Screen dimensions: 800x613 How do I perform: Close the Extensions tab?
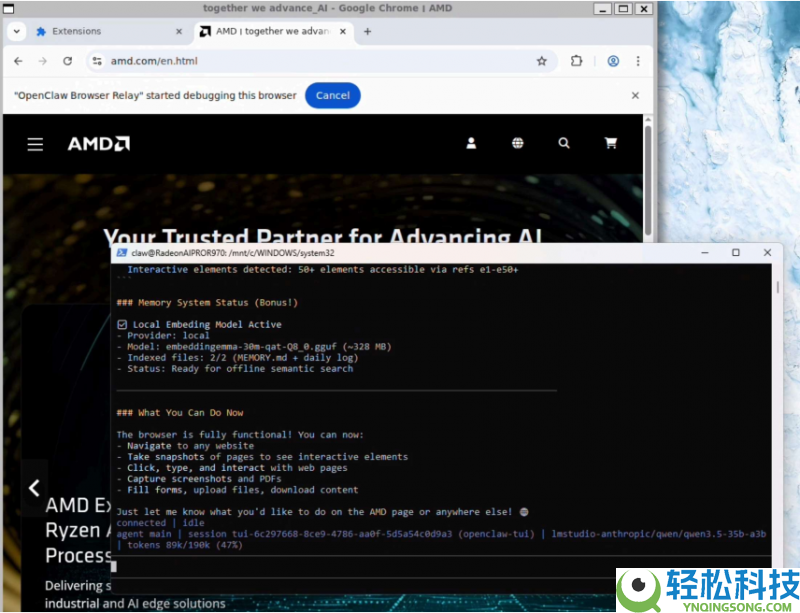click(x=179, y=32)
